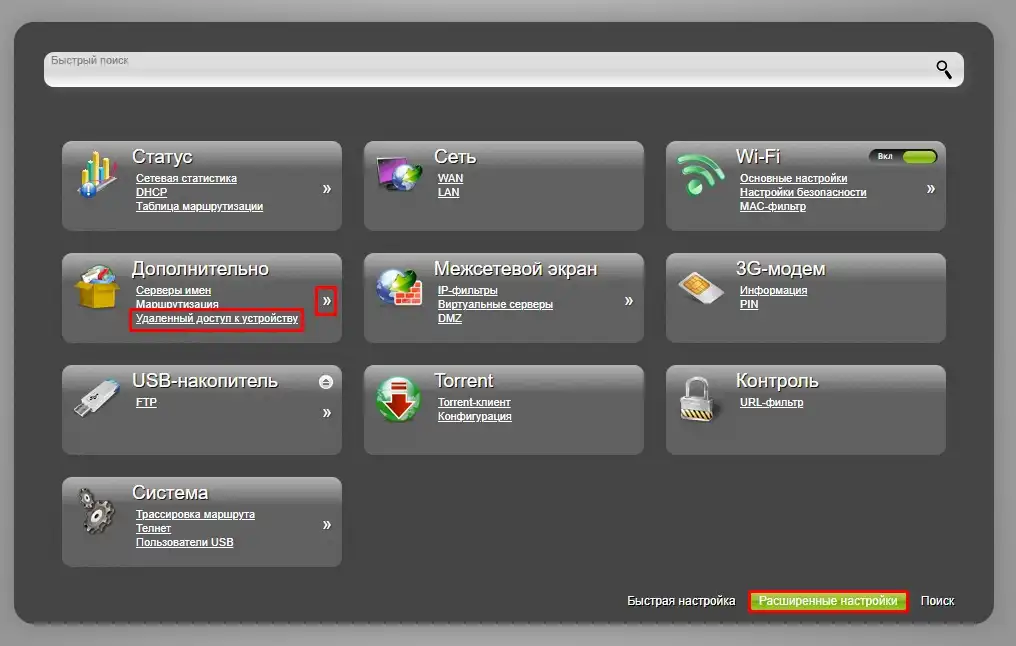
Task: Open the WAN settings link
Action: 450,179
